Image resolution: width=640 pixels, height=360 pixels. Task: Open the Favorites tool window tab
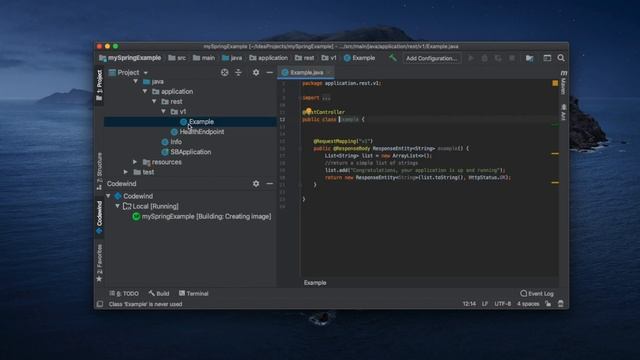(99, 263)
